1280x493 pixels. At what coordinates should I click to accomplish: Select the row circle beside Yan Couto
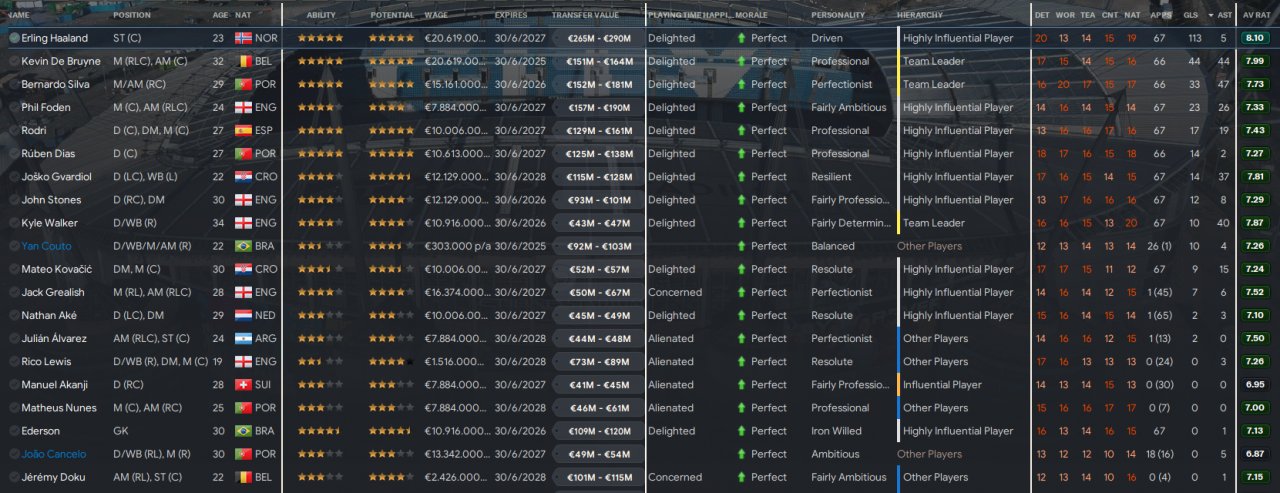tap(14, 246)
